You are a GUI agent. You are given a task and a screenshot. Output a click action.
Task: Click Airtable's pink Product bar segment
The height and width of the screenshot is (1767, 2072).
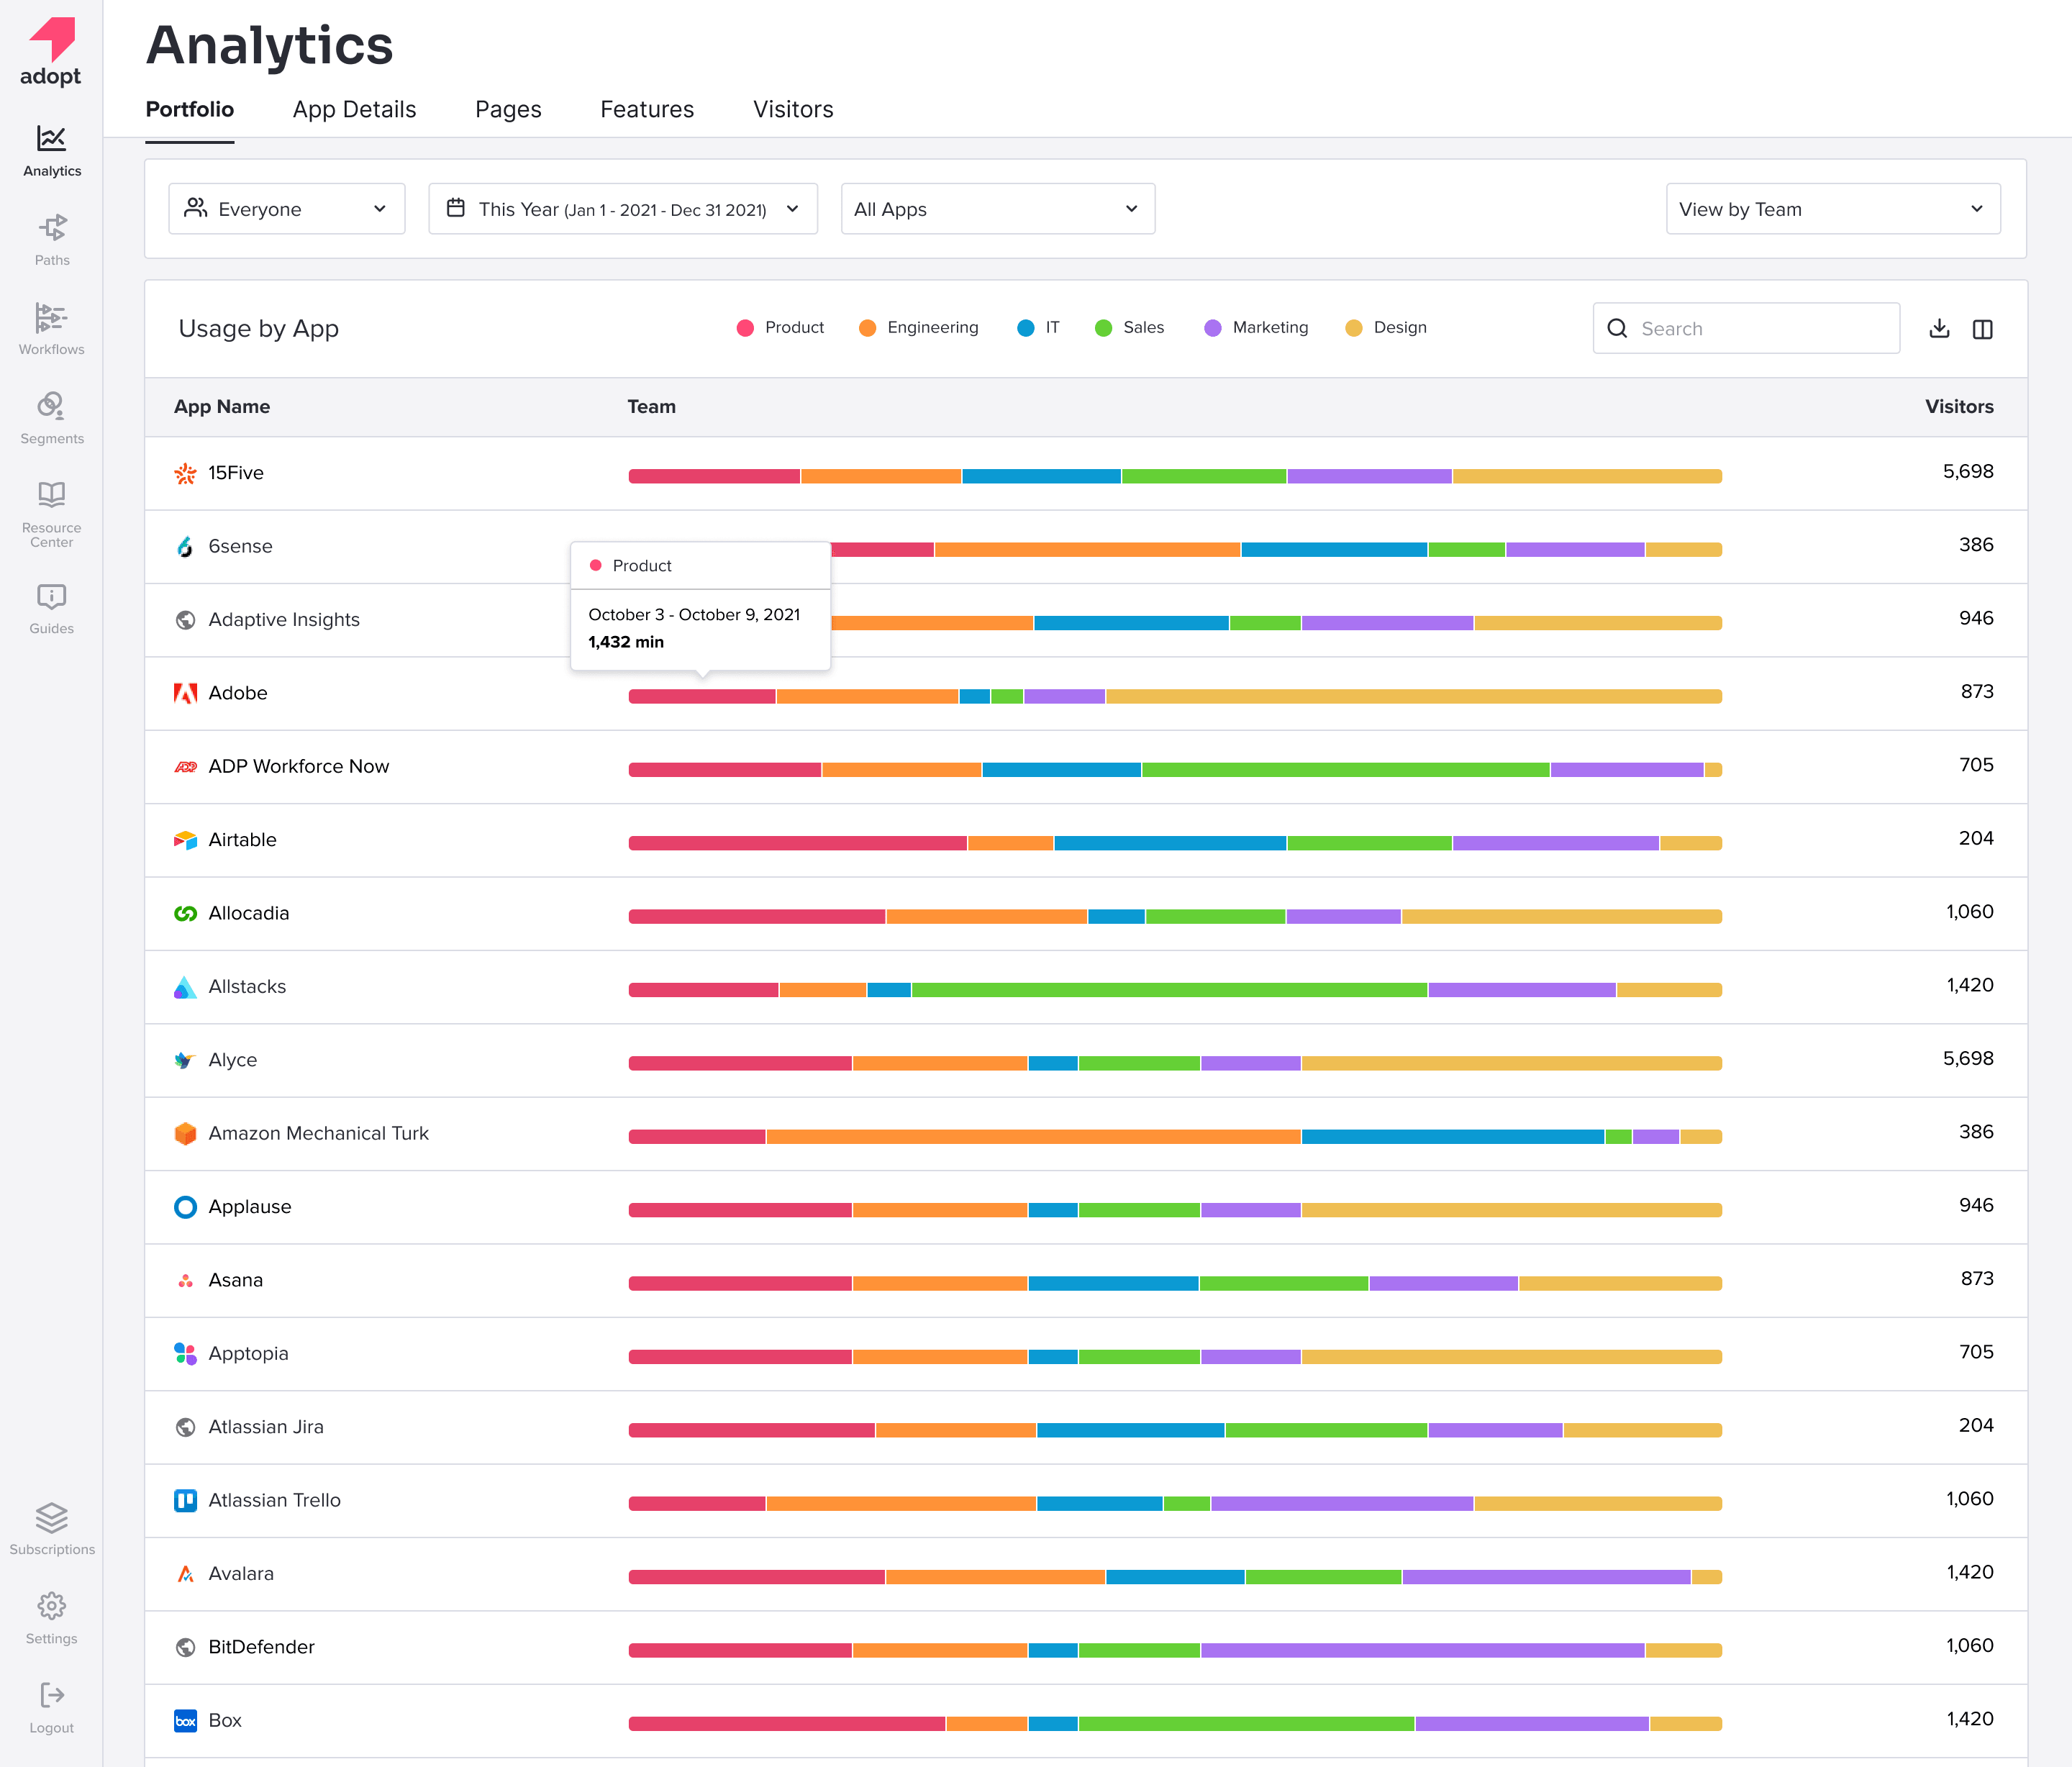[x=797, y=843]
